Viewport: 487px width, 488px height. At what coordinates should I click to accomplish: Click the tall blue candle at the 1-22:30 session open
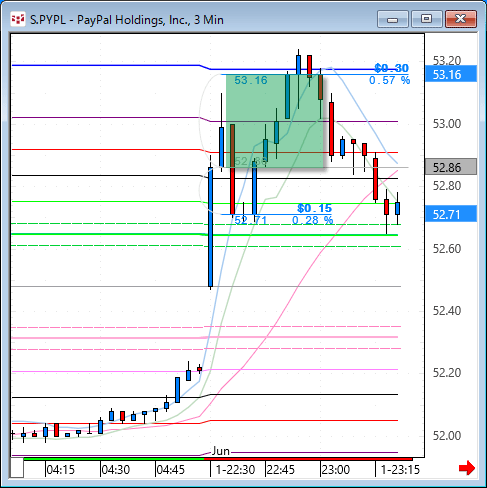(x=210, y=227)
